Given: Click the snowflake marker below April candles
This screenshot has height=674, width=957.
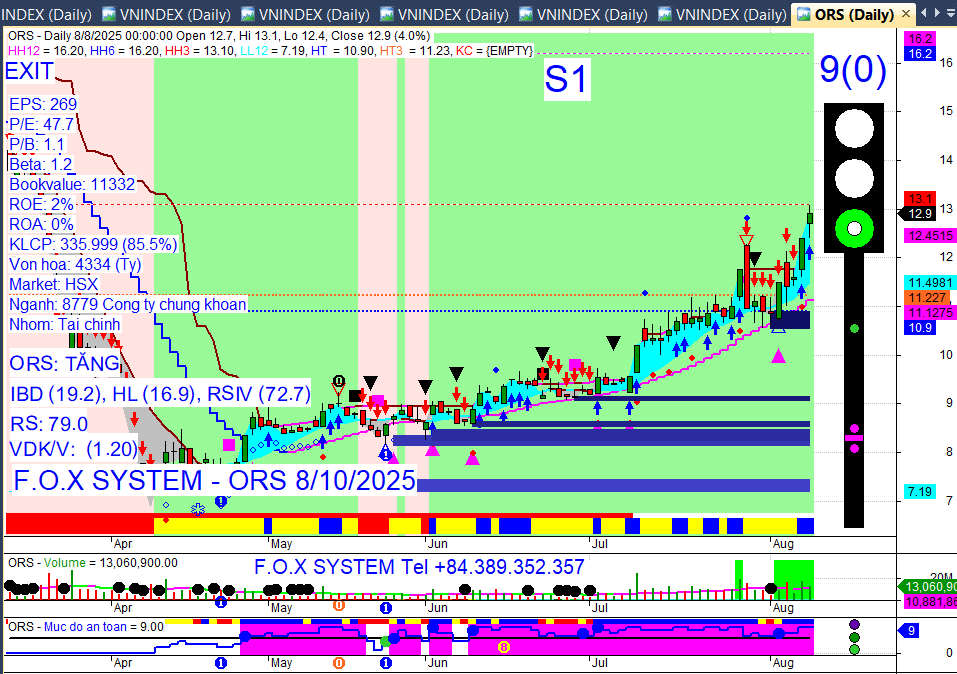Looking at the screenshot, I should click(198, 509).
